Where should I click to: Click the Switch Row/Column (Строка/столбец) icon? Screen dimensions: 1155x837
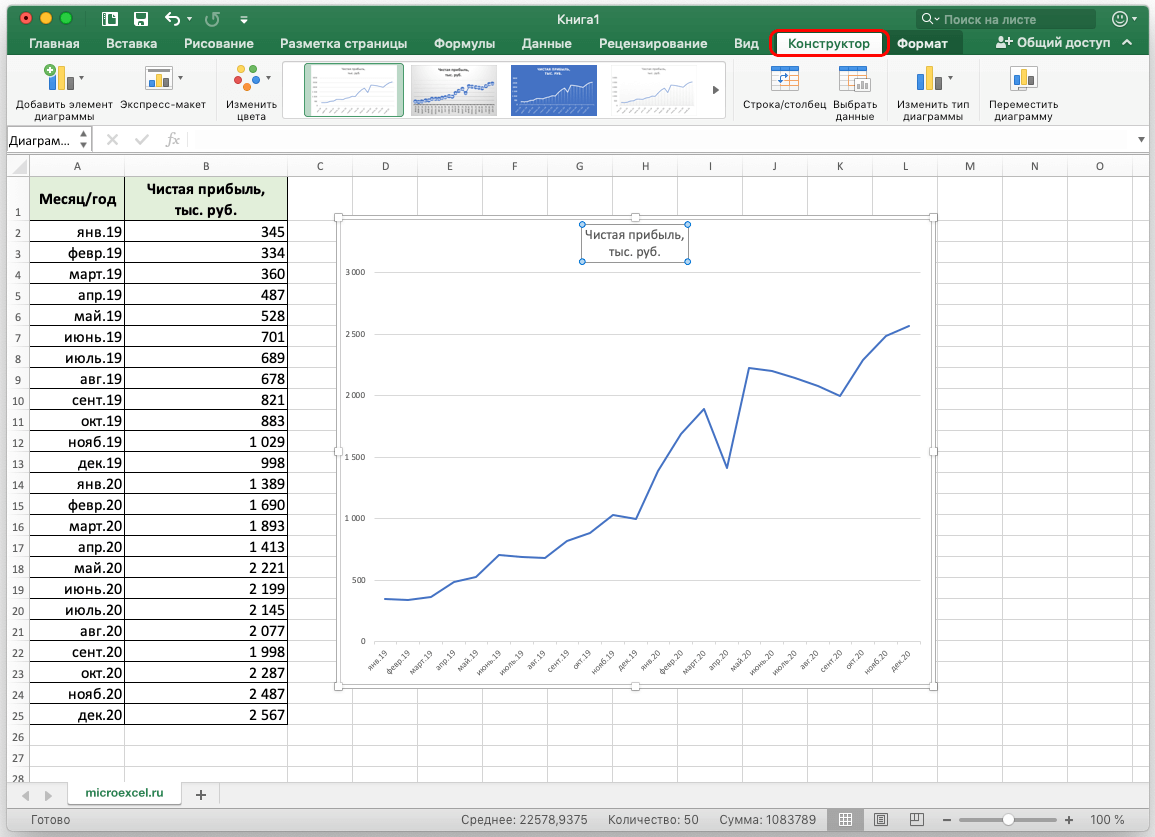coord(784,79)
